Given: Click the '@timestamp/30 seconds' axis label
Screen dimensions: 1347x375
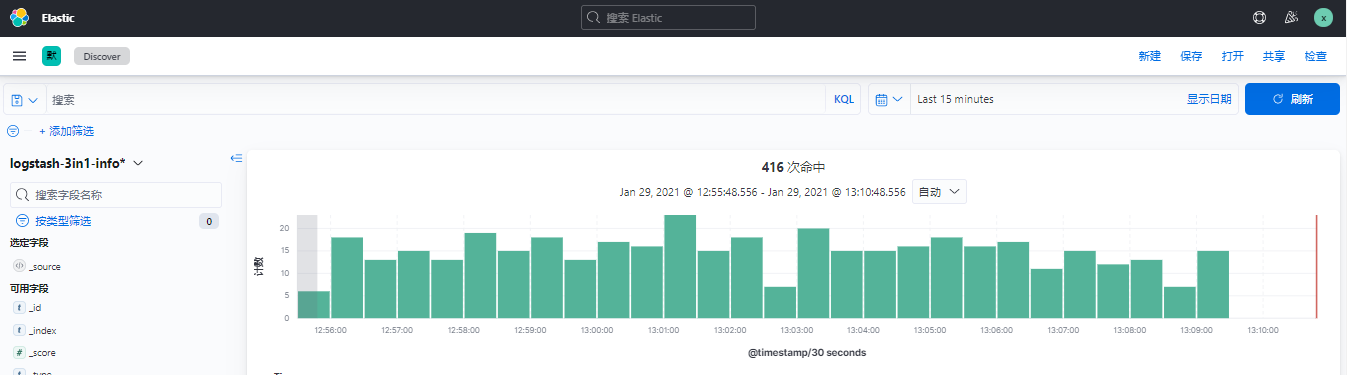Looking at the screenshot, I should click(x=807, y=353).
